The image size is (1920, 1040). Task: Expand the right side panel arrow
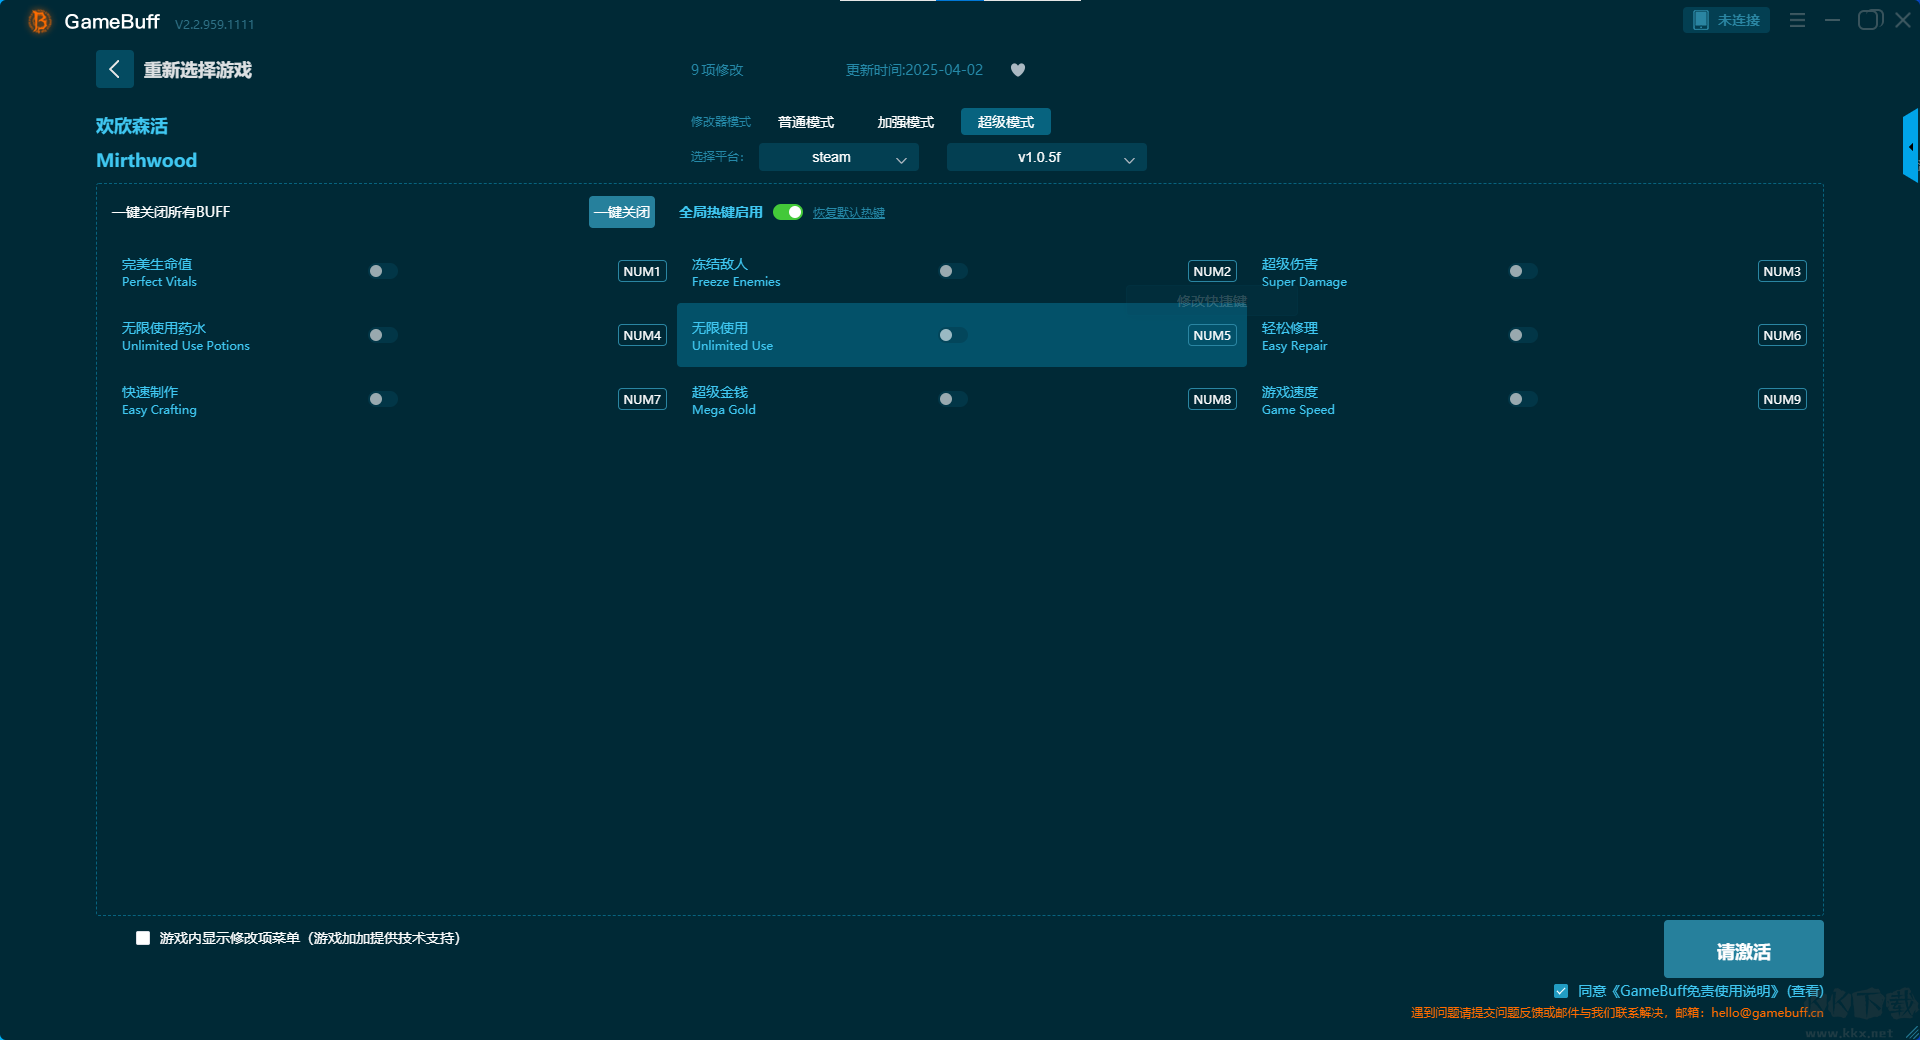click(1910, 147)
